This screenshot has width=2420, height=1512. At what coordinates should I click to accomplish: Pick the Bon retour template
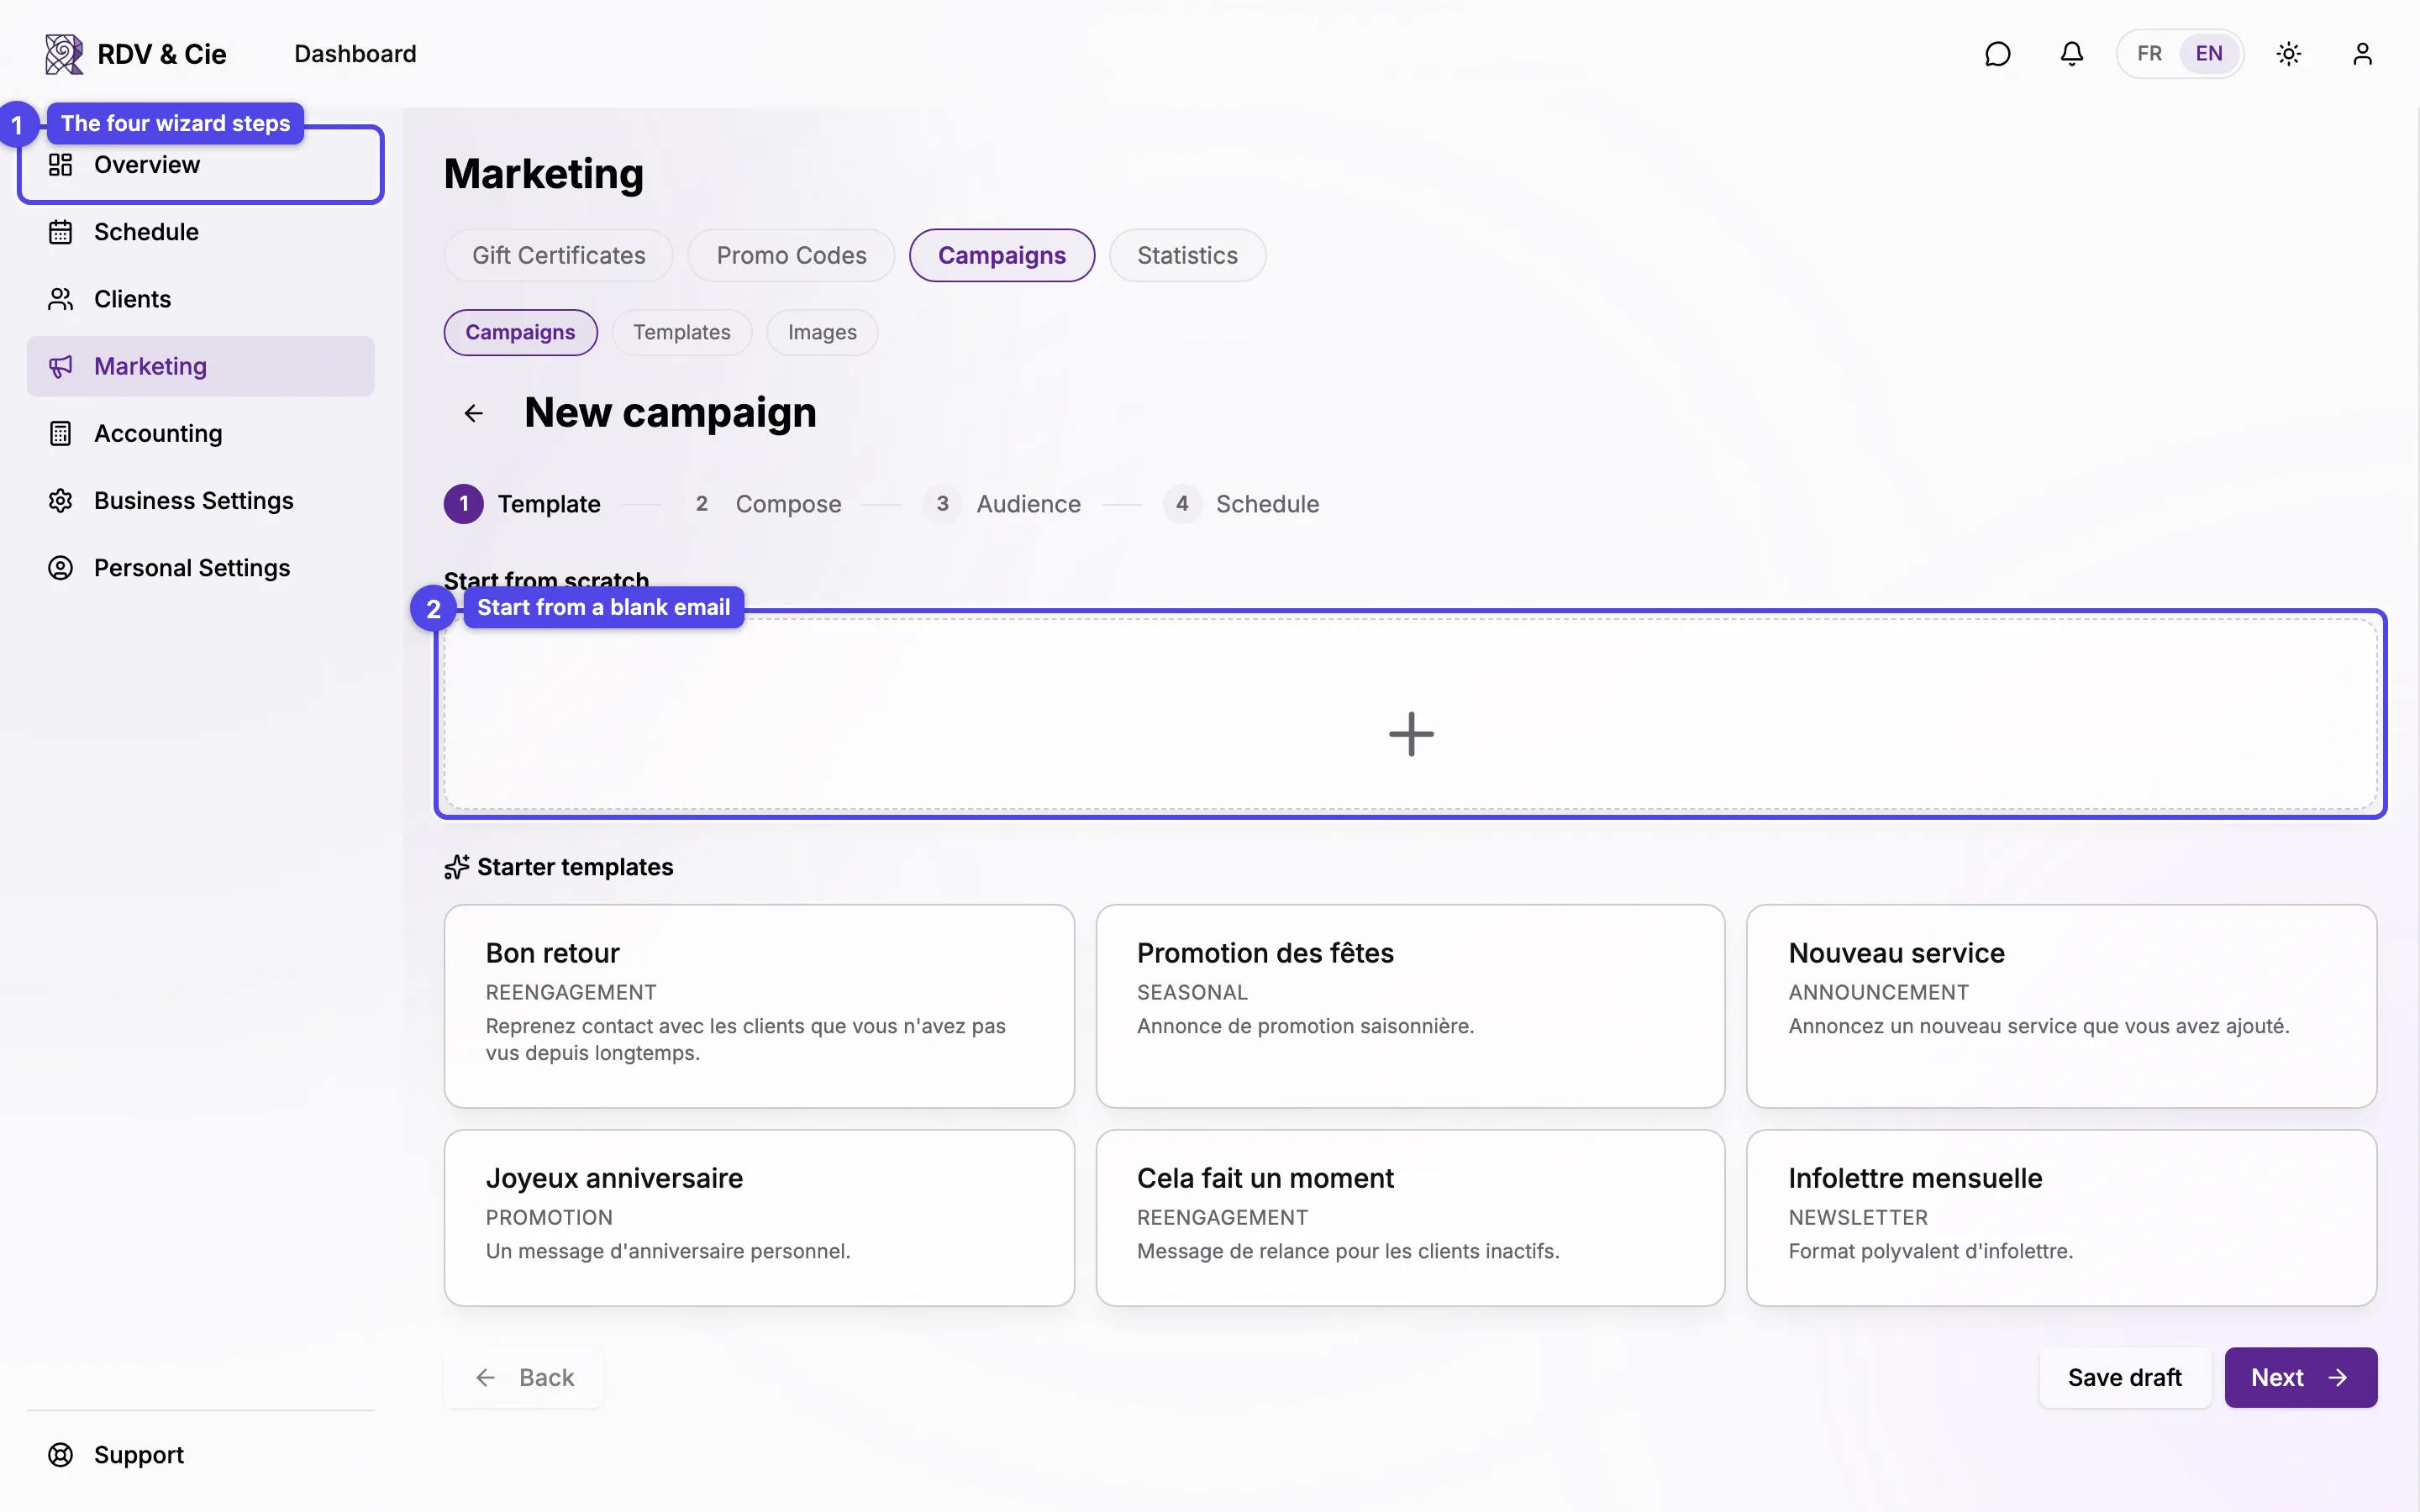click(x=759, y=1006)
